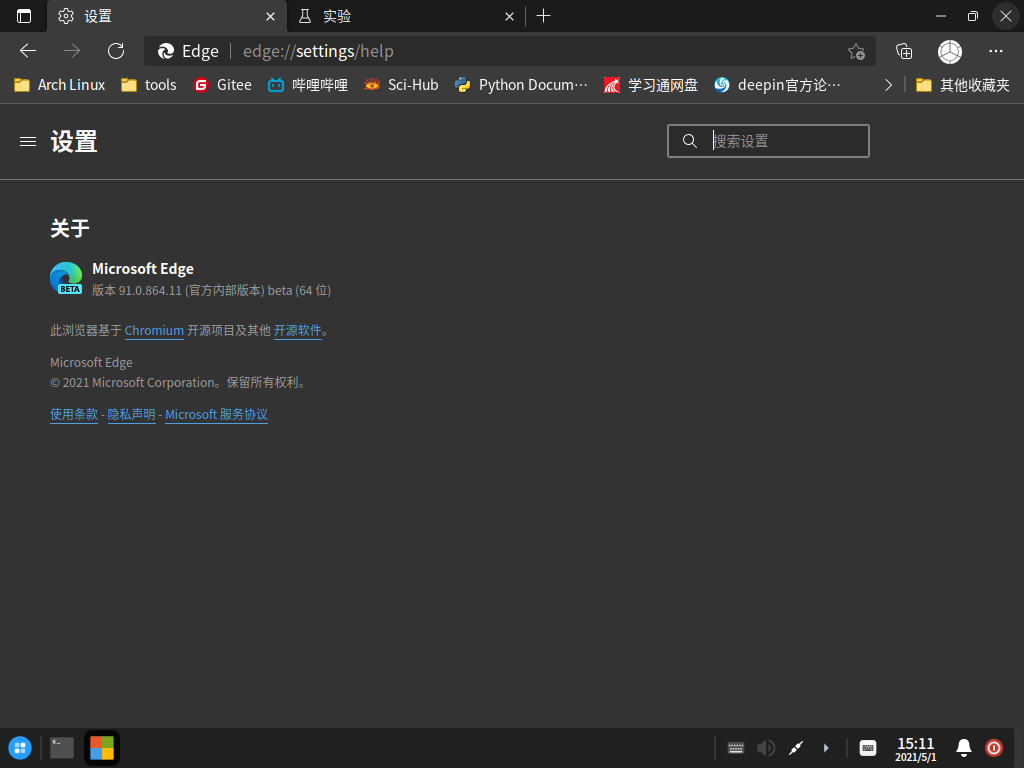Minimize the Edge window
The width and height of the screenshot is (1024, 768).
click(941, 16)
